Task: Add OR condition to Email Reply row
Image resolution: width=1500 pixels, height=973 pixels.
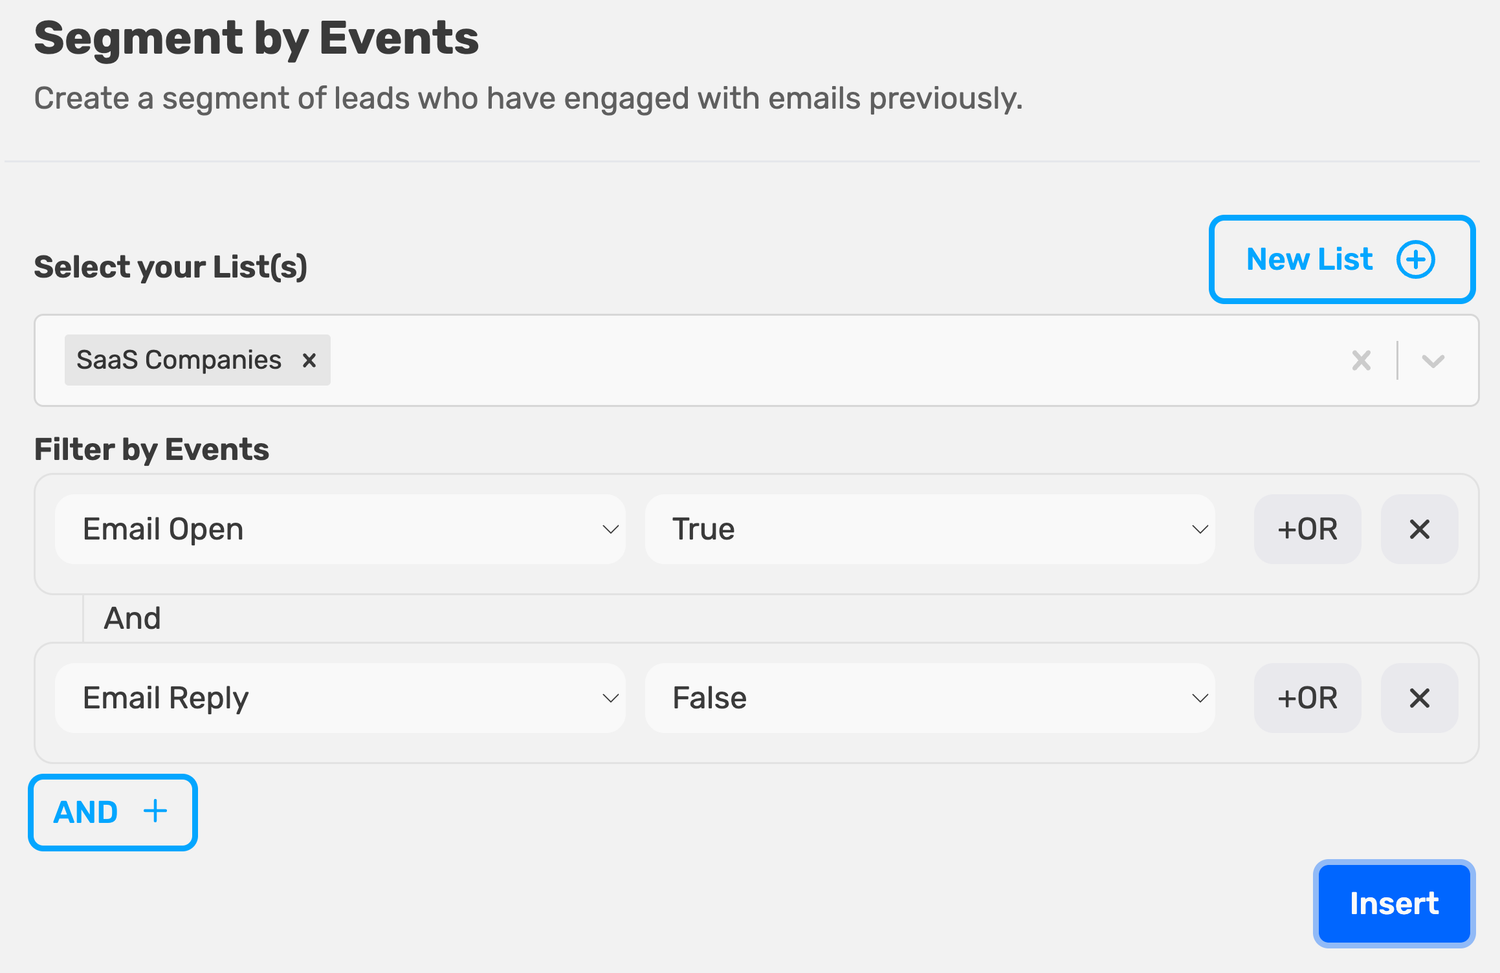Action: tap(1307, 698)
